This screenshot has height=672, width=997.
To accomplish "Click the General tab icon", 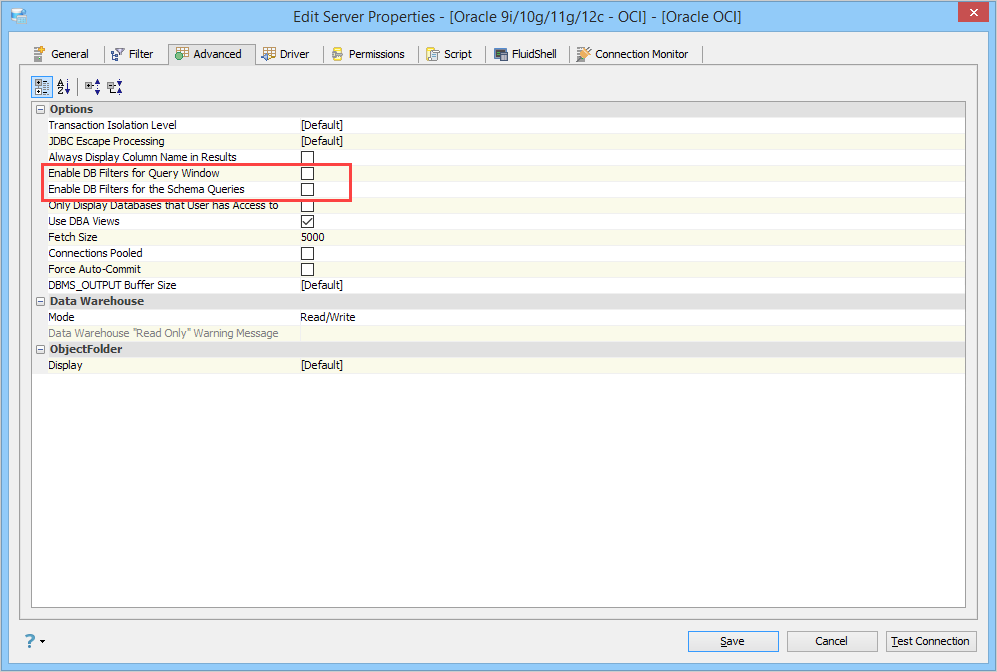I will (x=39, y=54).
